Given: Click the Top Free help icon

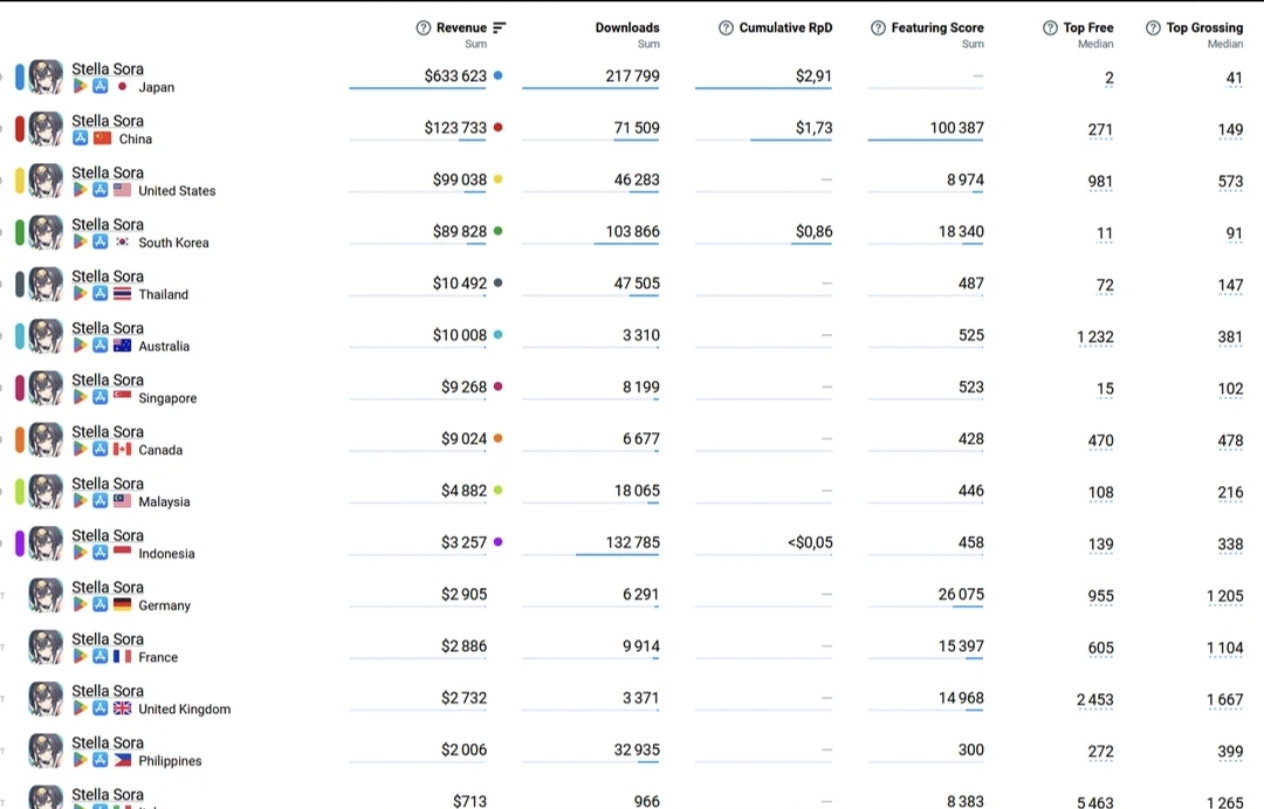Looking at the screenshot, I should 1050,28.
